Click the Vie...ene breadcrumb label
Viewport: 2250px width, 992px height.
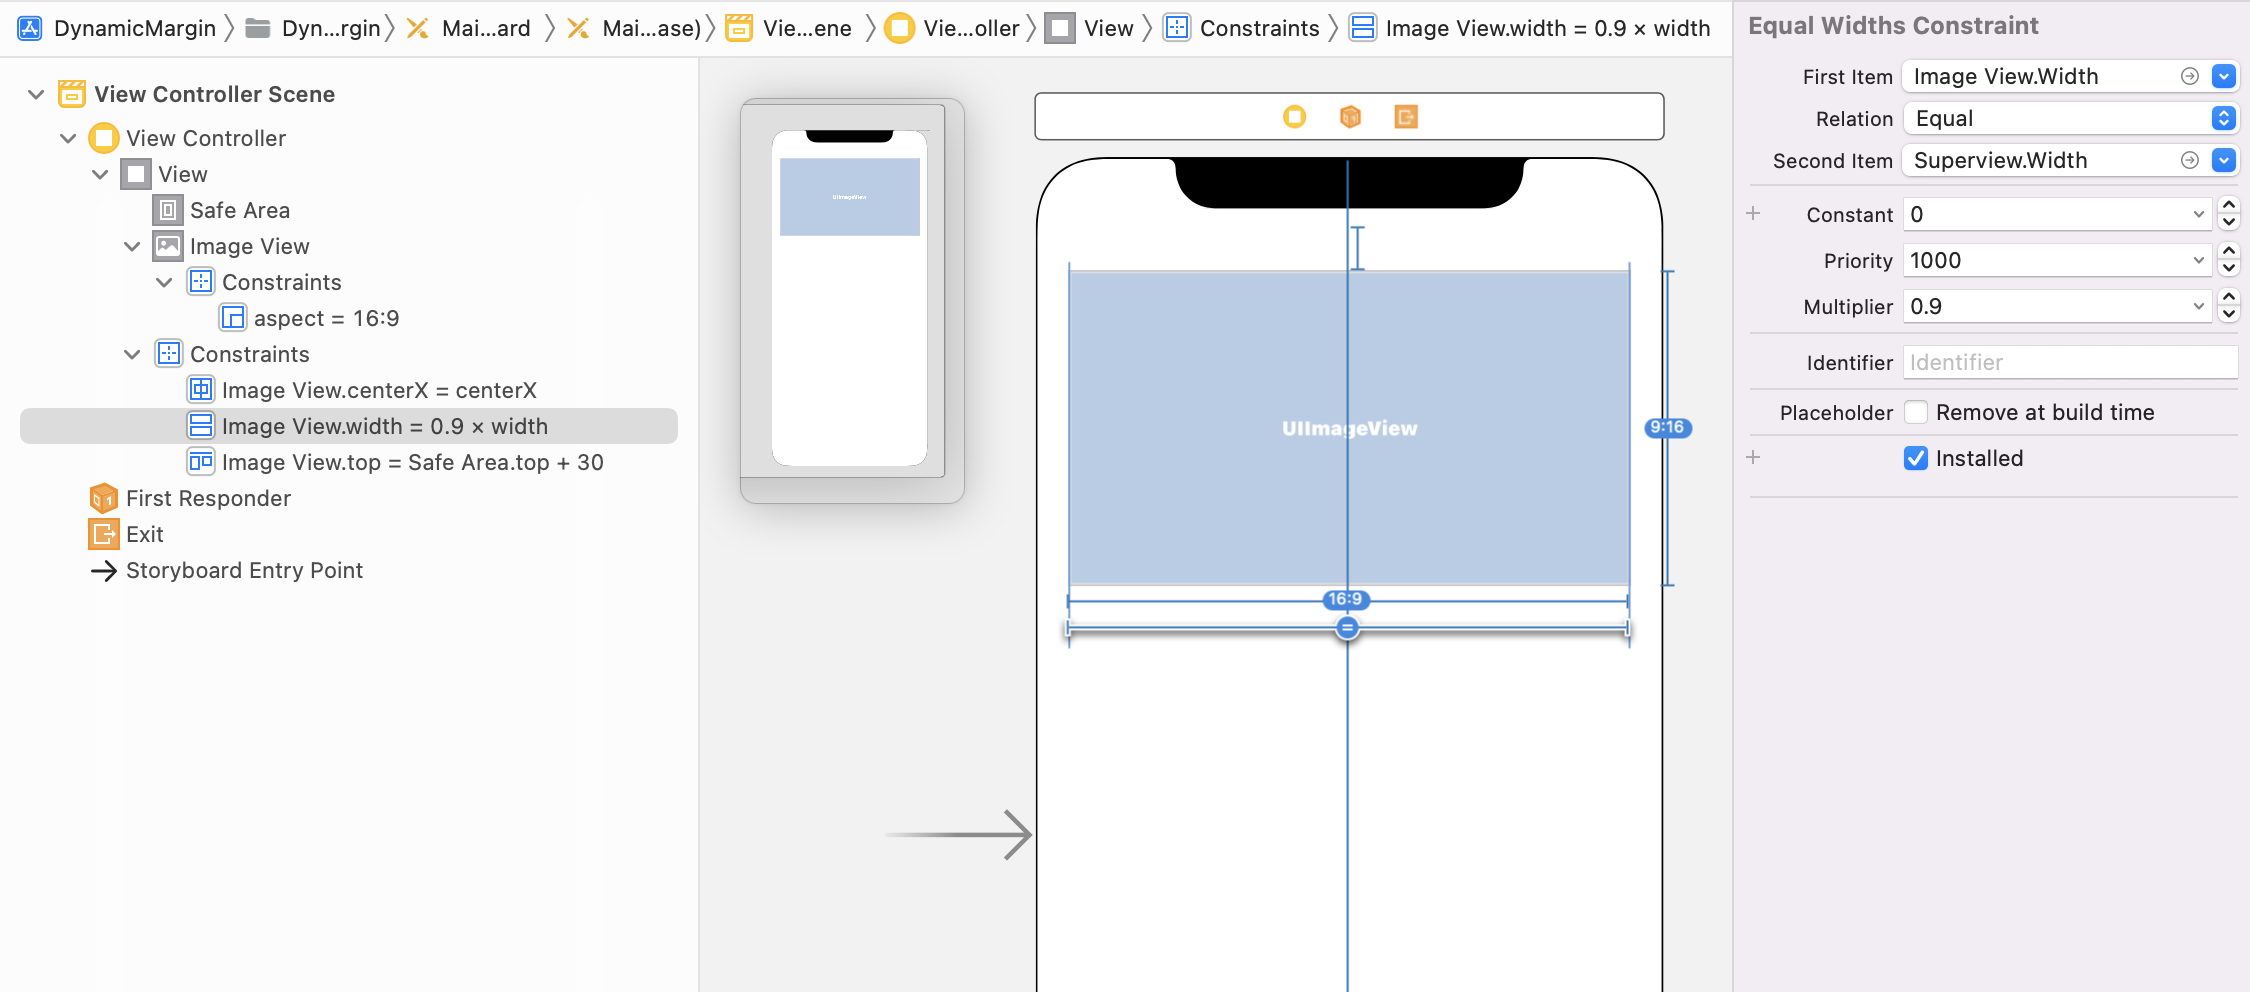coord(807,28)
